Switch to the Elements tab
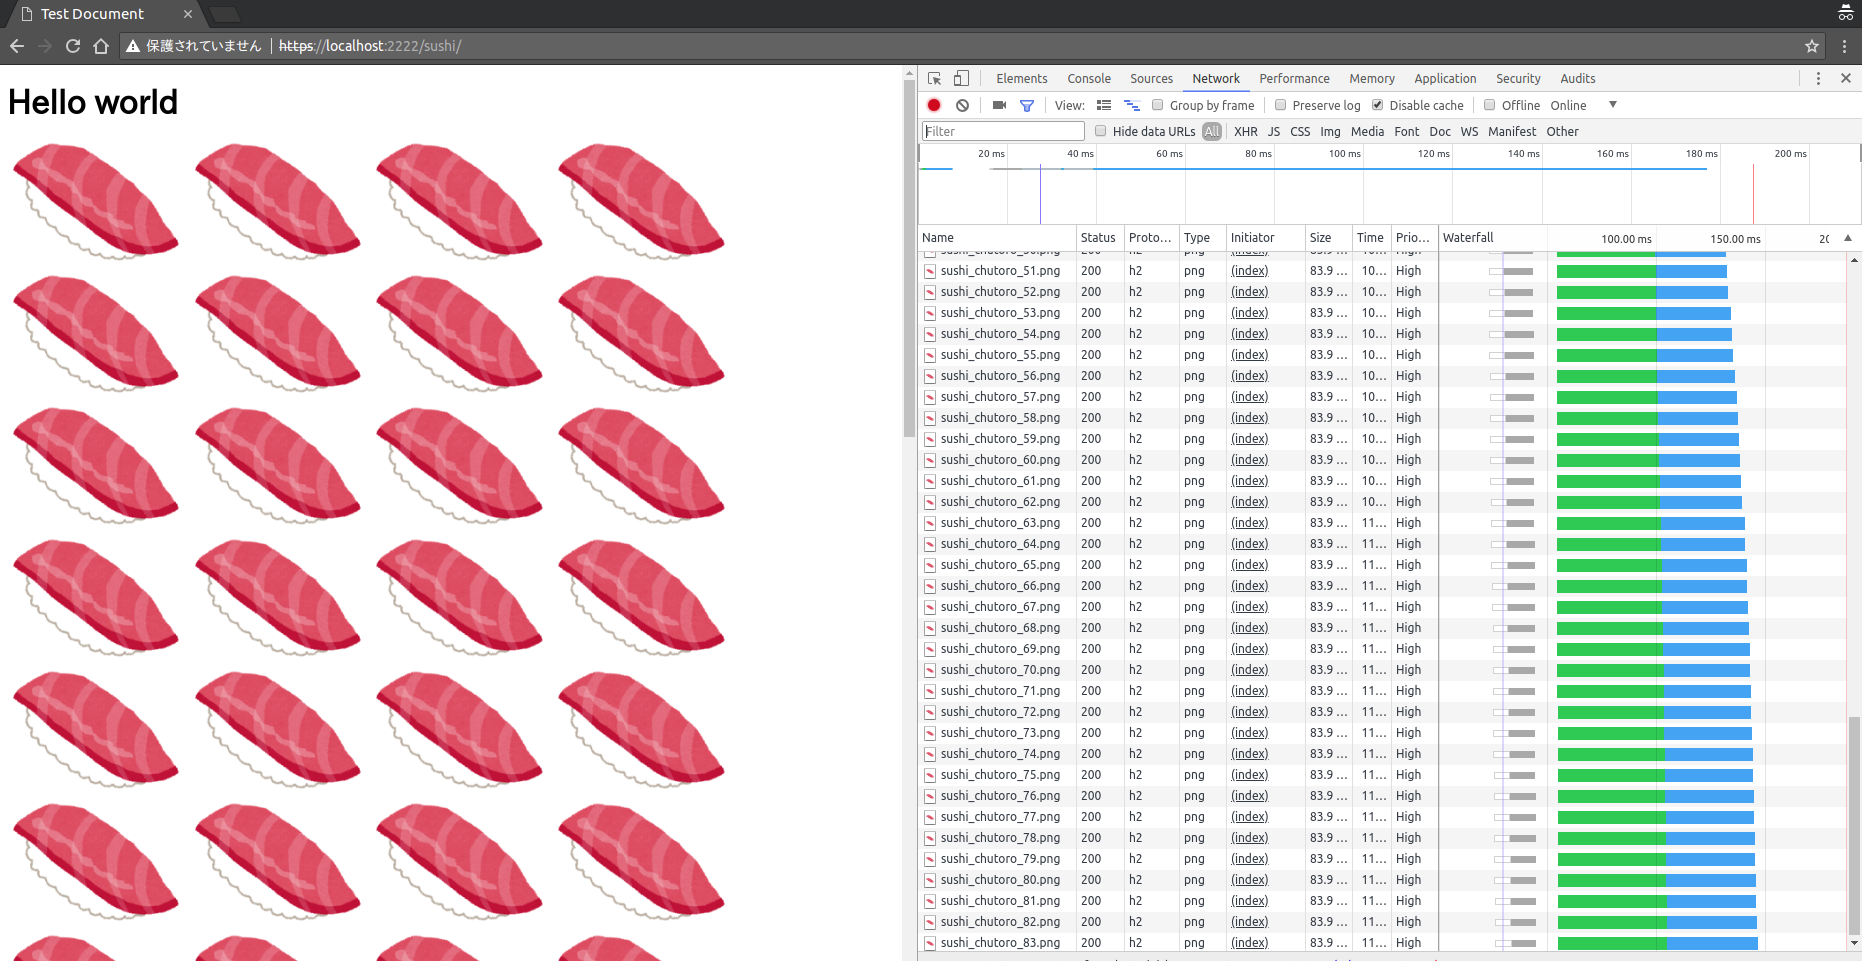1862x961 pixels. [1022, 78]
